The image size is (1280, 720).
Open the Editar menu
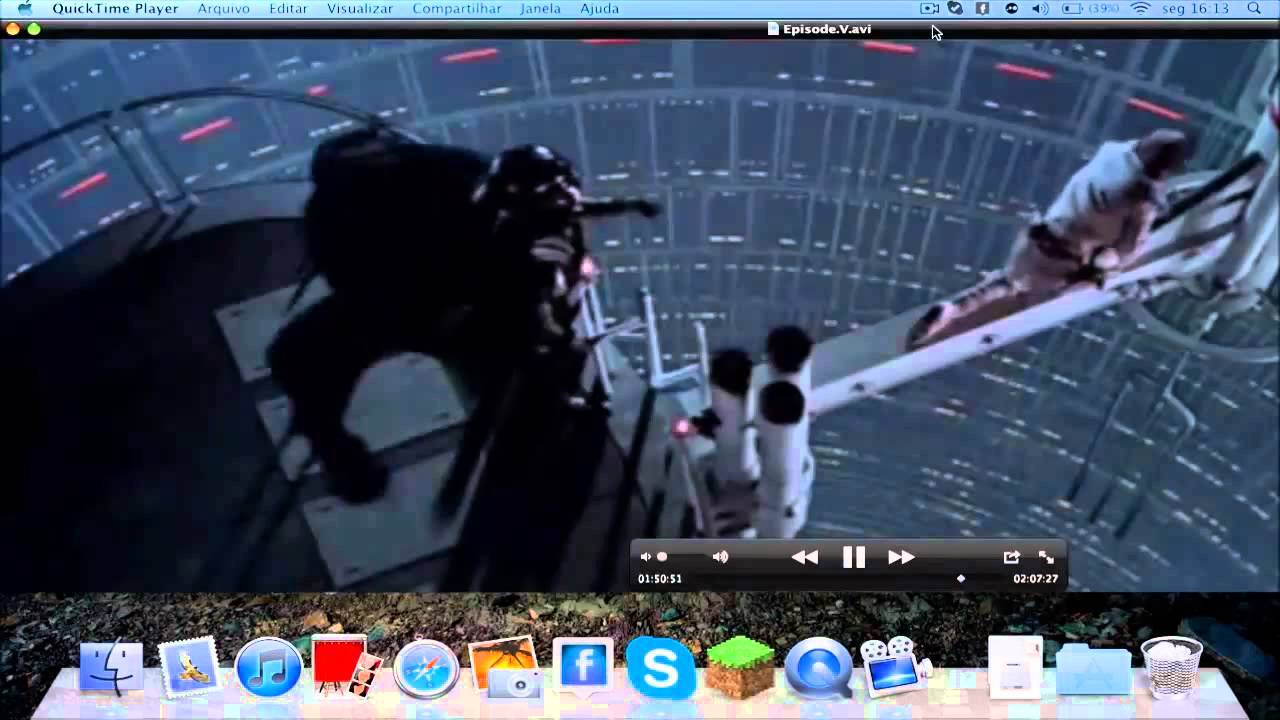pos(288,8)
